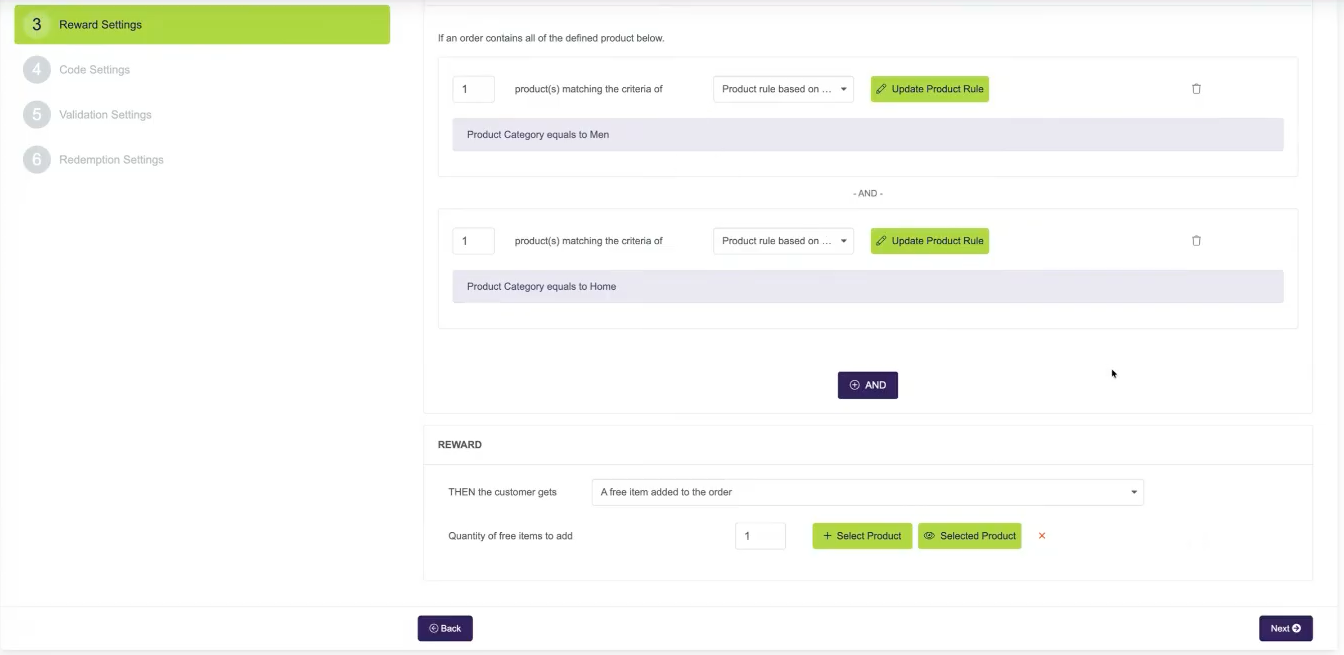Remove the selected free product with the red X
The image size is (1344, 655).
[1042, 536]
